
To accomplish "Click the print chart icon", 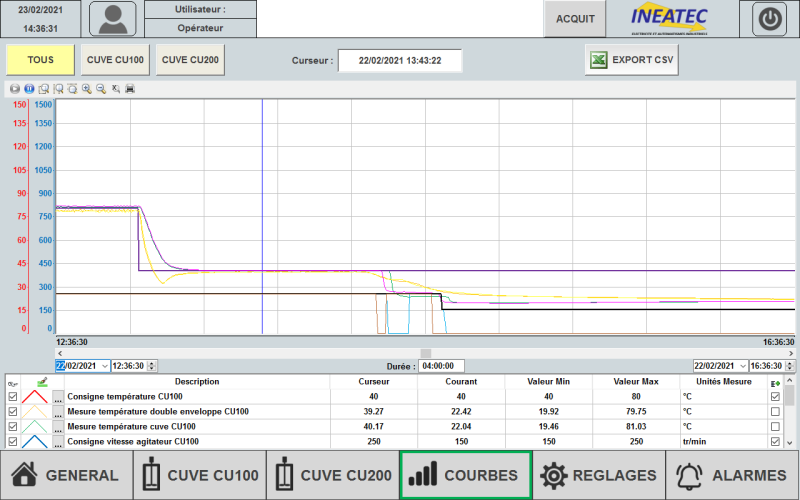I will coord(130,89).
